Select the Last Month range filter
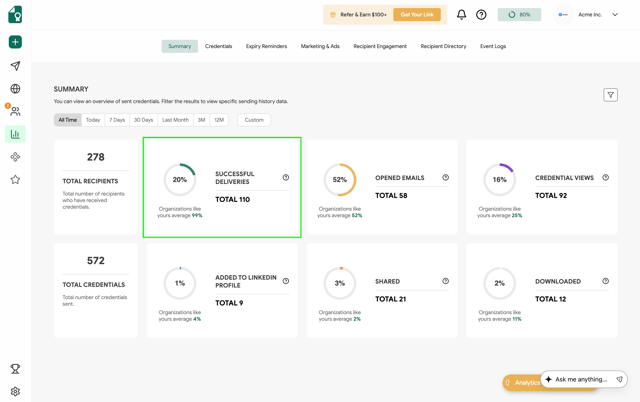The height and width of the screenshot is (402, 640). (x=175, y=120)
